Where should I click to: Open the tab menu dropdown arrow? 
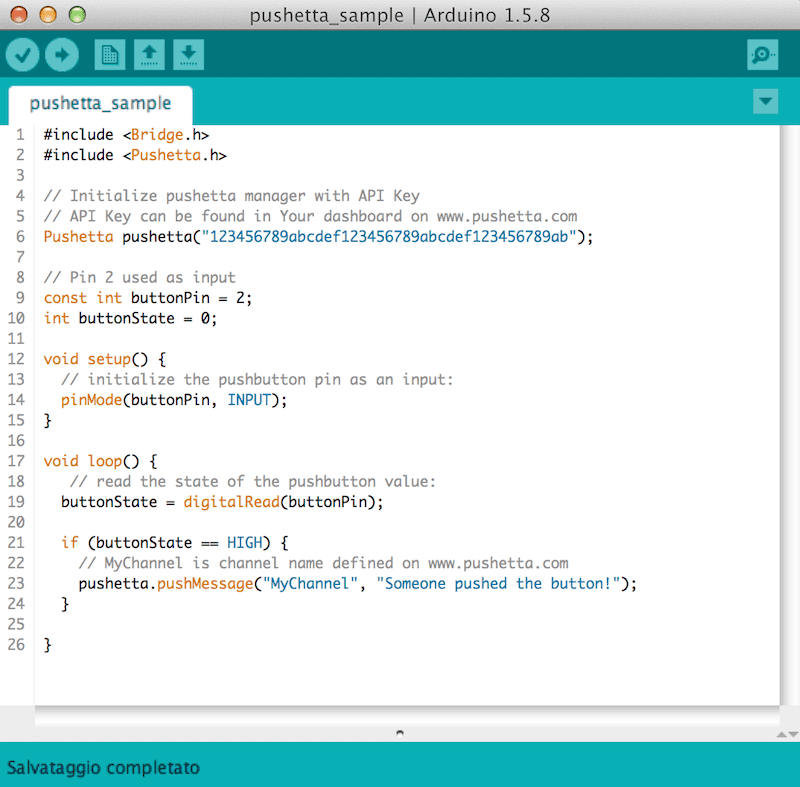pos(765,101)
